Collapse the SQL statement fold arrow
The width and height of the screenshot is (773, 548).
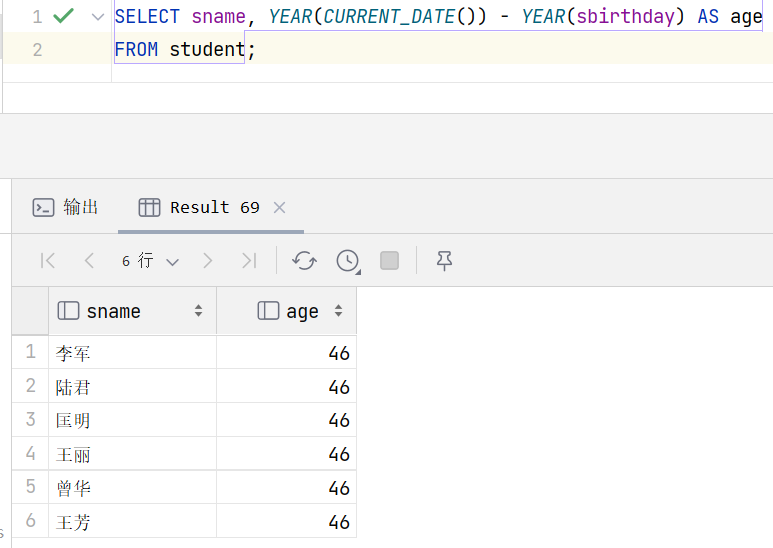98,17
